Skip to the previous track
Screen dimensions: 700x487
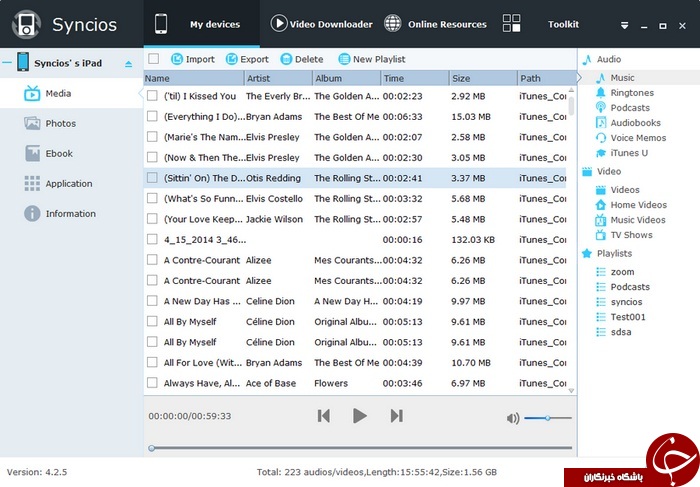click(324, 416)
